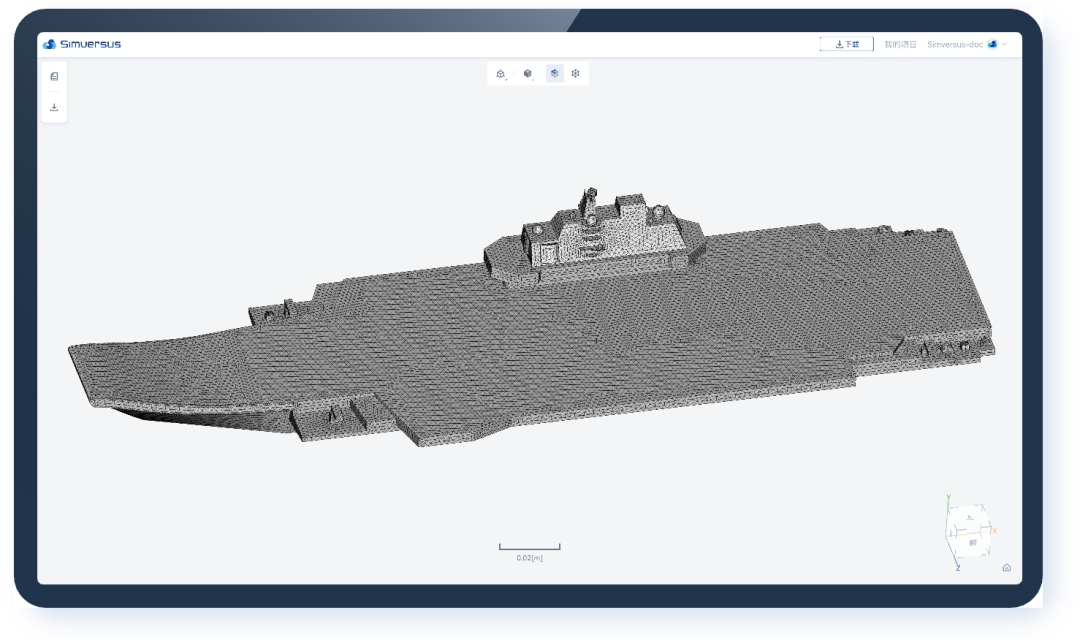This screenshot has height=640, width=1080.
Task: Select the top face of the view cube
Action: 970,517
